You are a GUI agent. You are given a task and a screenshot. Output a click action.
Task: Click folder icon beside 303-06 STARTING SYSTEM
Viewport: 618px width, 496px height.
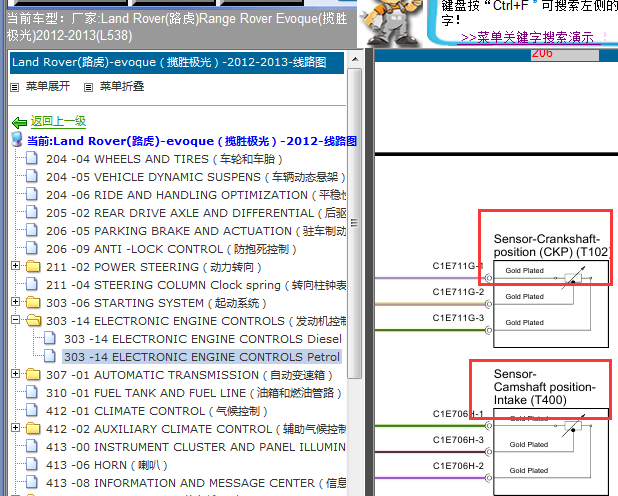click(x=33, y=303)
